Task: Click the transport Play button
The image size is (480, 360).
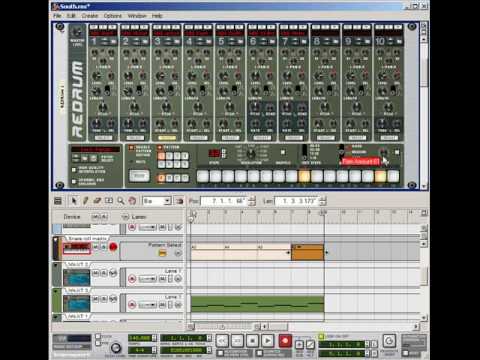Action: [x=268, y=341]
